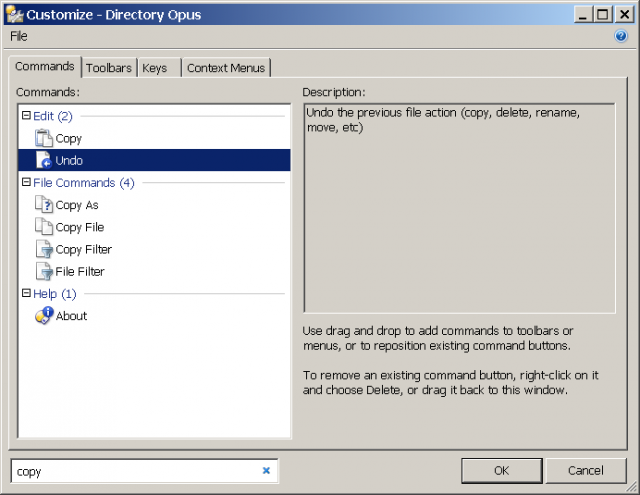
Task: Pick the Copy Filter funnel icon
Action: [44, 249]
